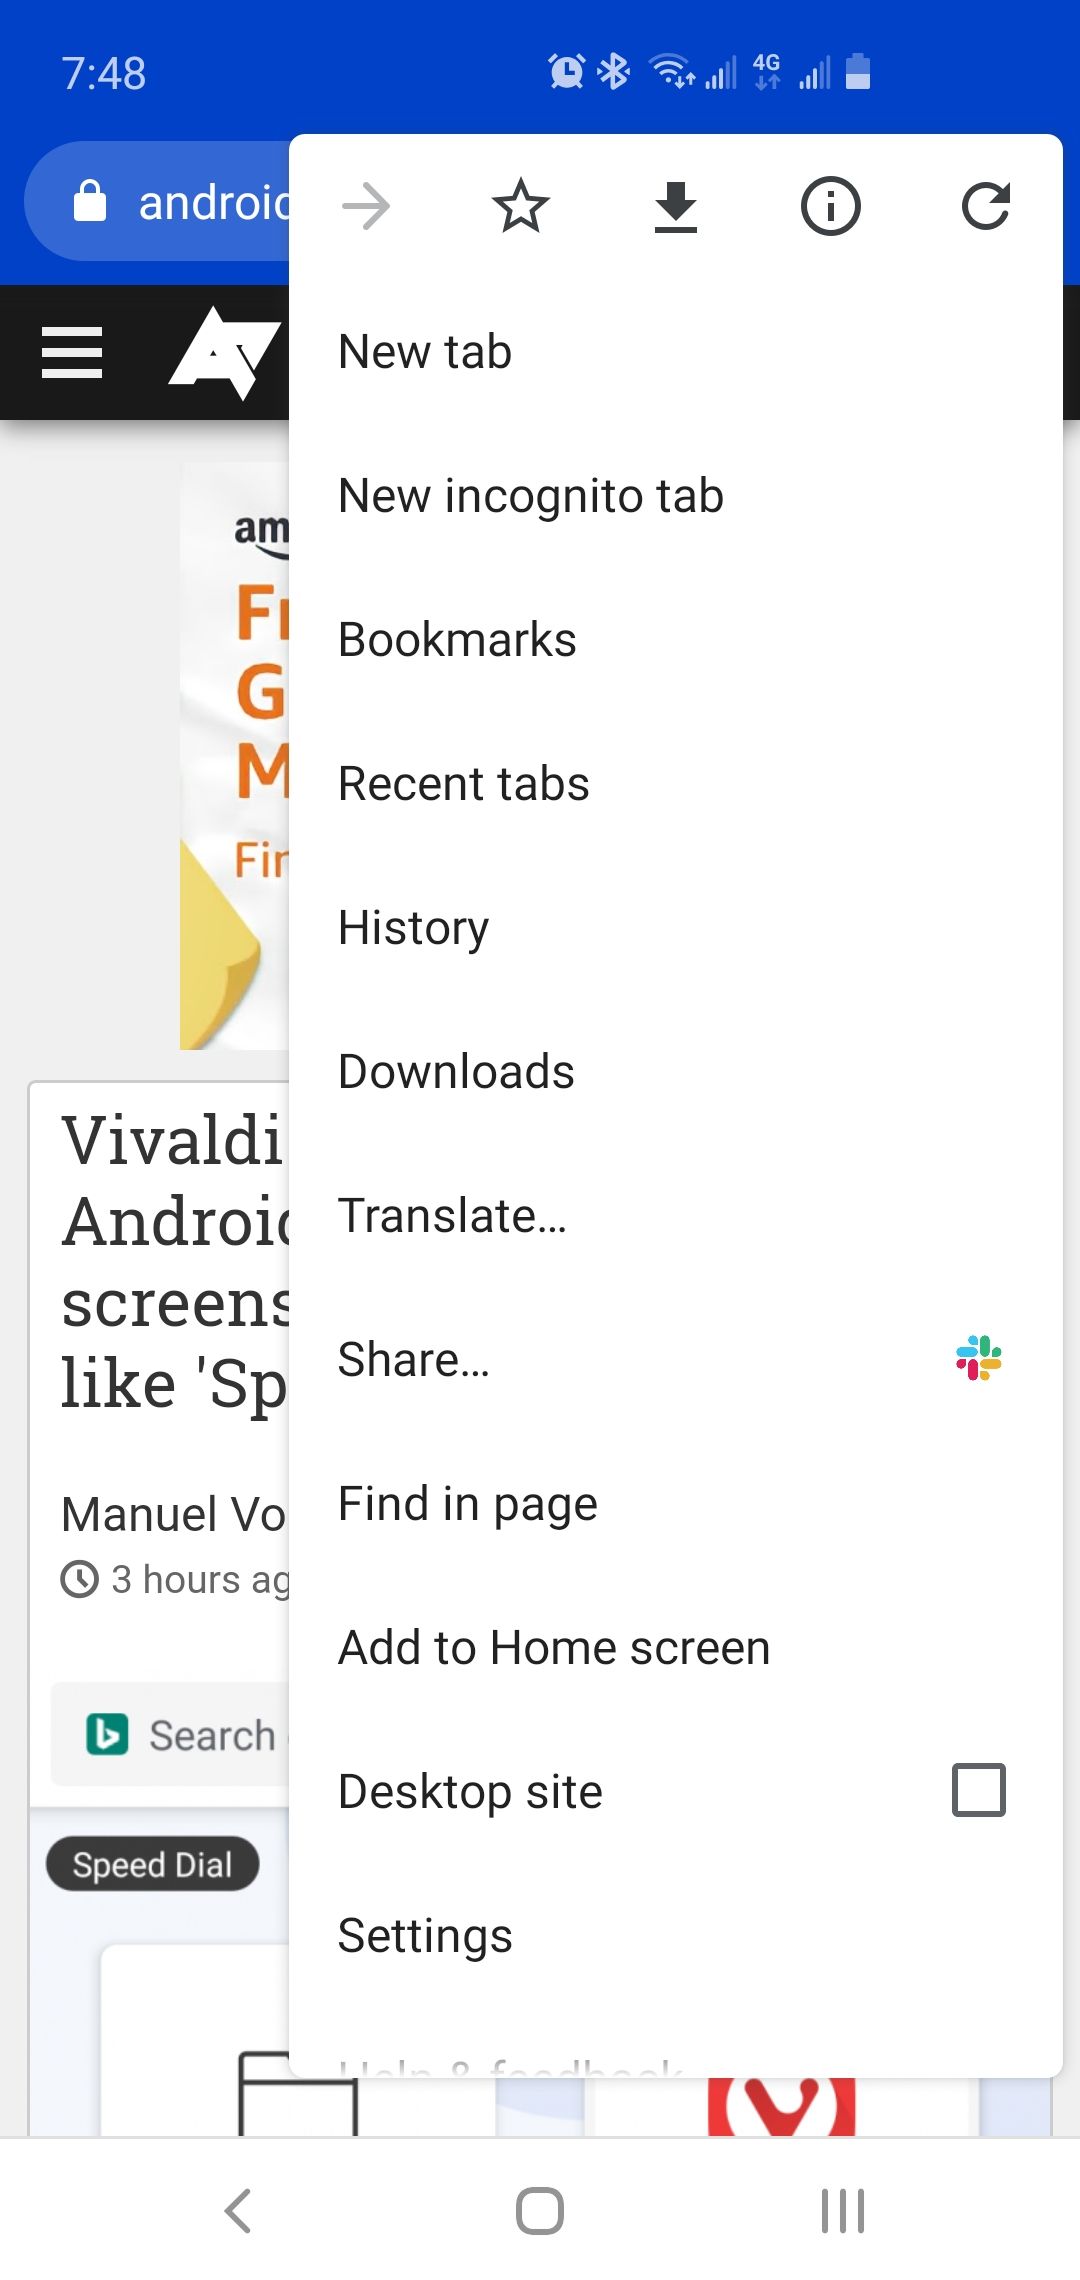Viewport: 1080px width, 2280px height.
Task: Open Bookmarks from the menu
Action: click(x=457, y=640)
